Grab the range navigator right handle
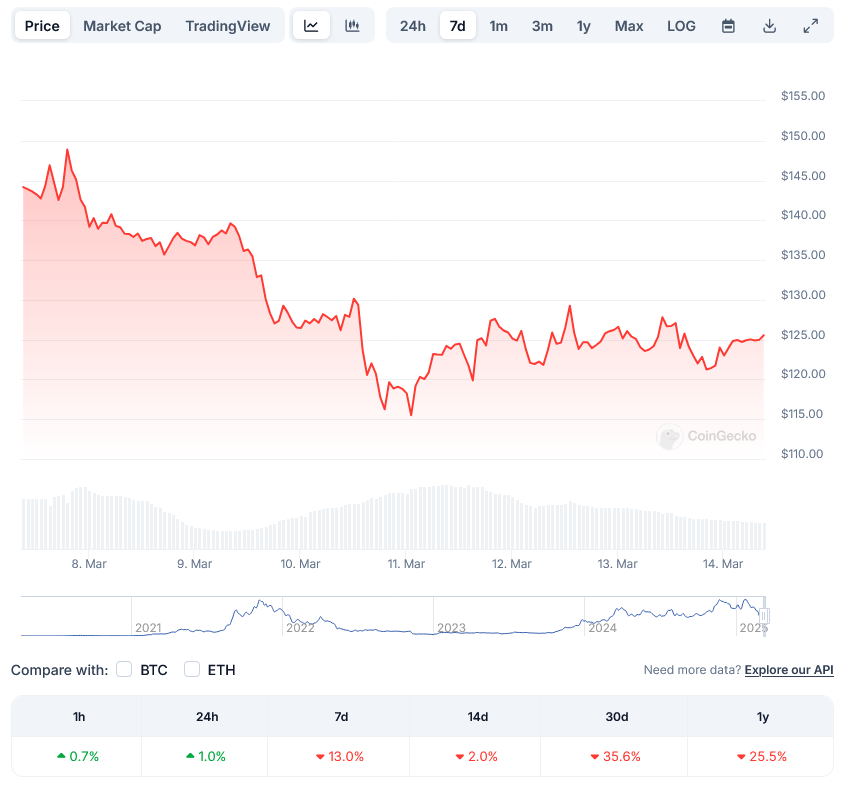This screenshot has height=795, width=863. pyautogui.click(x=764, y=616)
